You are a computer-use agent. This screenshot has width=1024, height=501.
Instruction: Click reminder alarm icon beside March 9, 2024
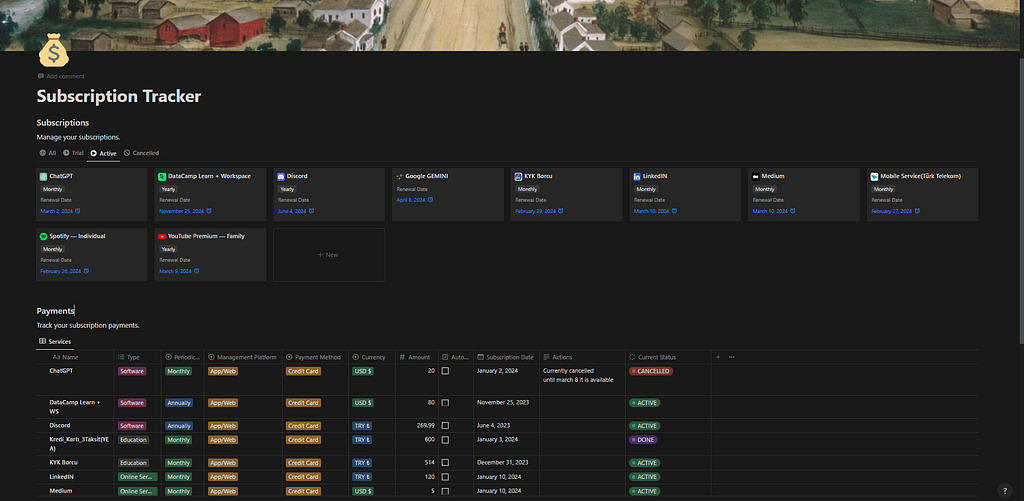coord(197,270)
